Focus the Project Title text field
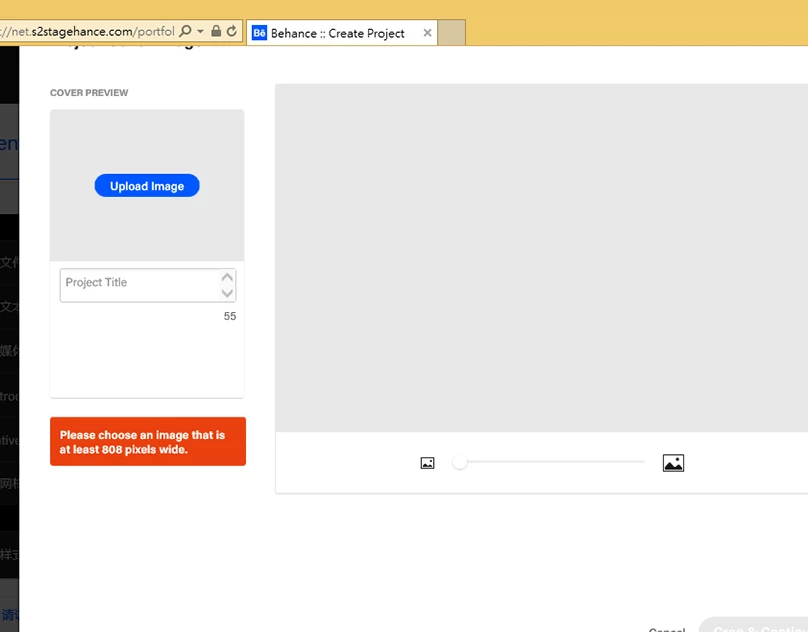This screenshot has width=808, height=632. coord(138,284)
